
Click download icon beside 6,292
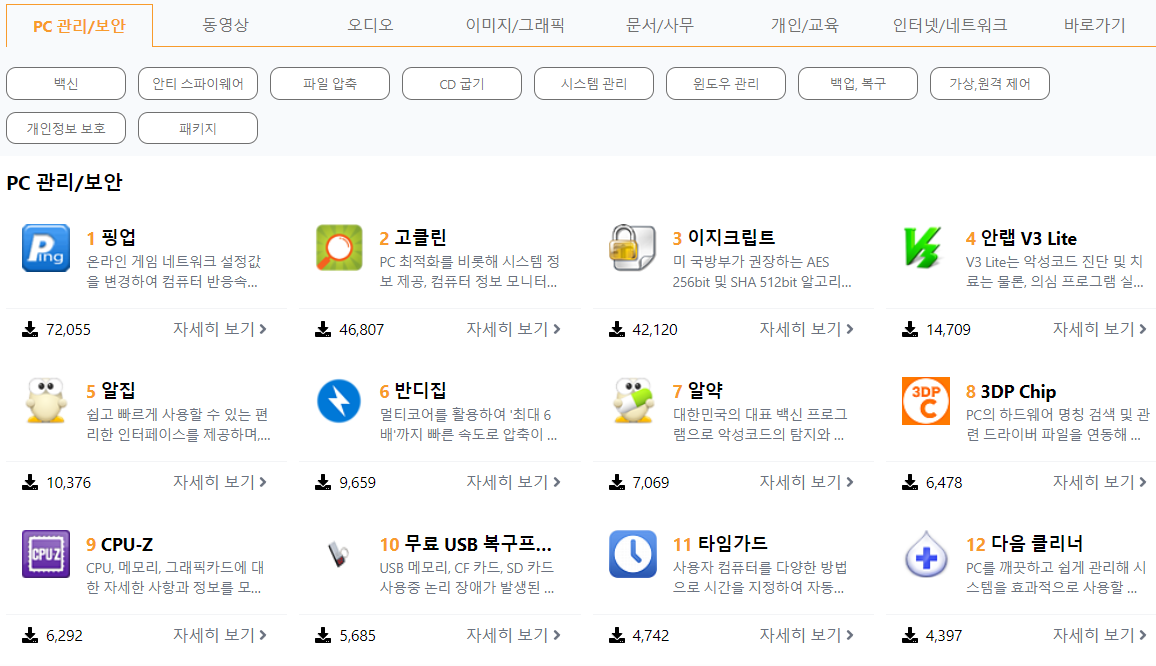coord(30,635)
